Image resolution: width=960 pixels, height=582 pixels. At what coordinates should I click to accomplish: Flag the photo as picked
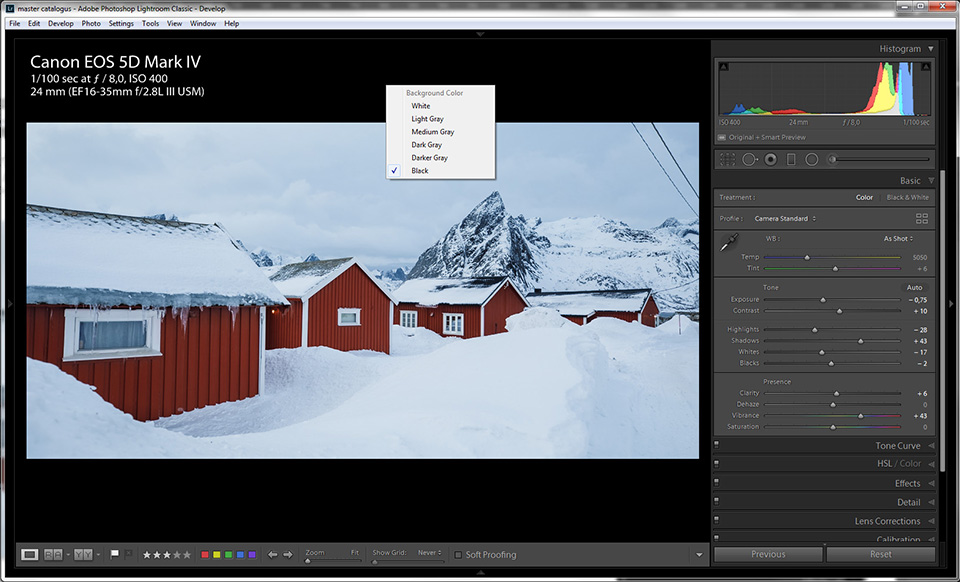coord(114,554)
